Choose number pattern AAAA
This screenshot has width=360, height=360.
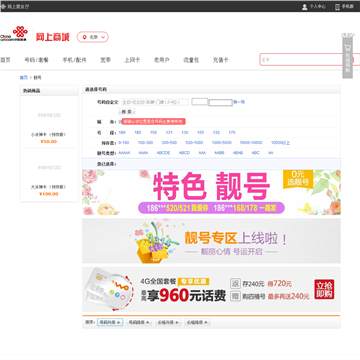(x=143, y=153)
